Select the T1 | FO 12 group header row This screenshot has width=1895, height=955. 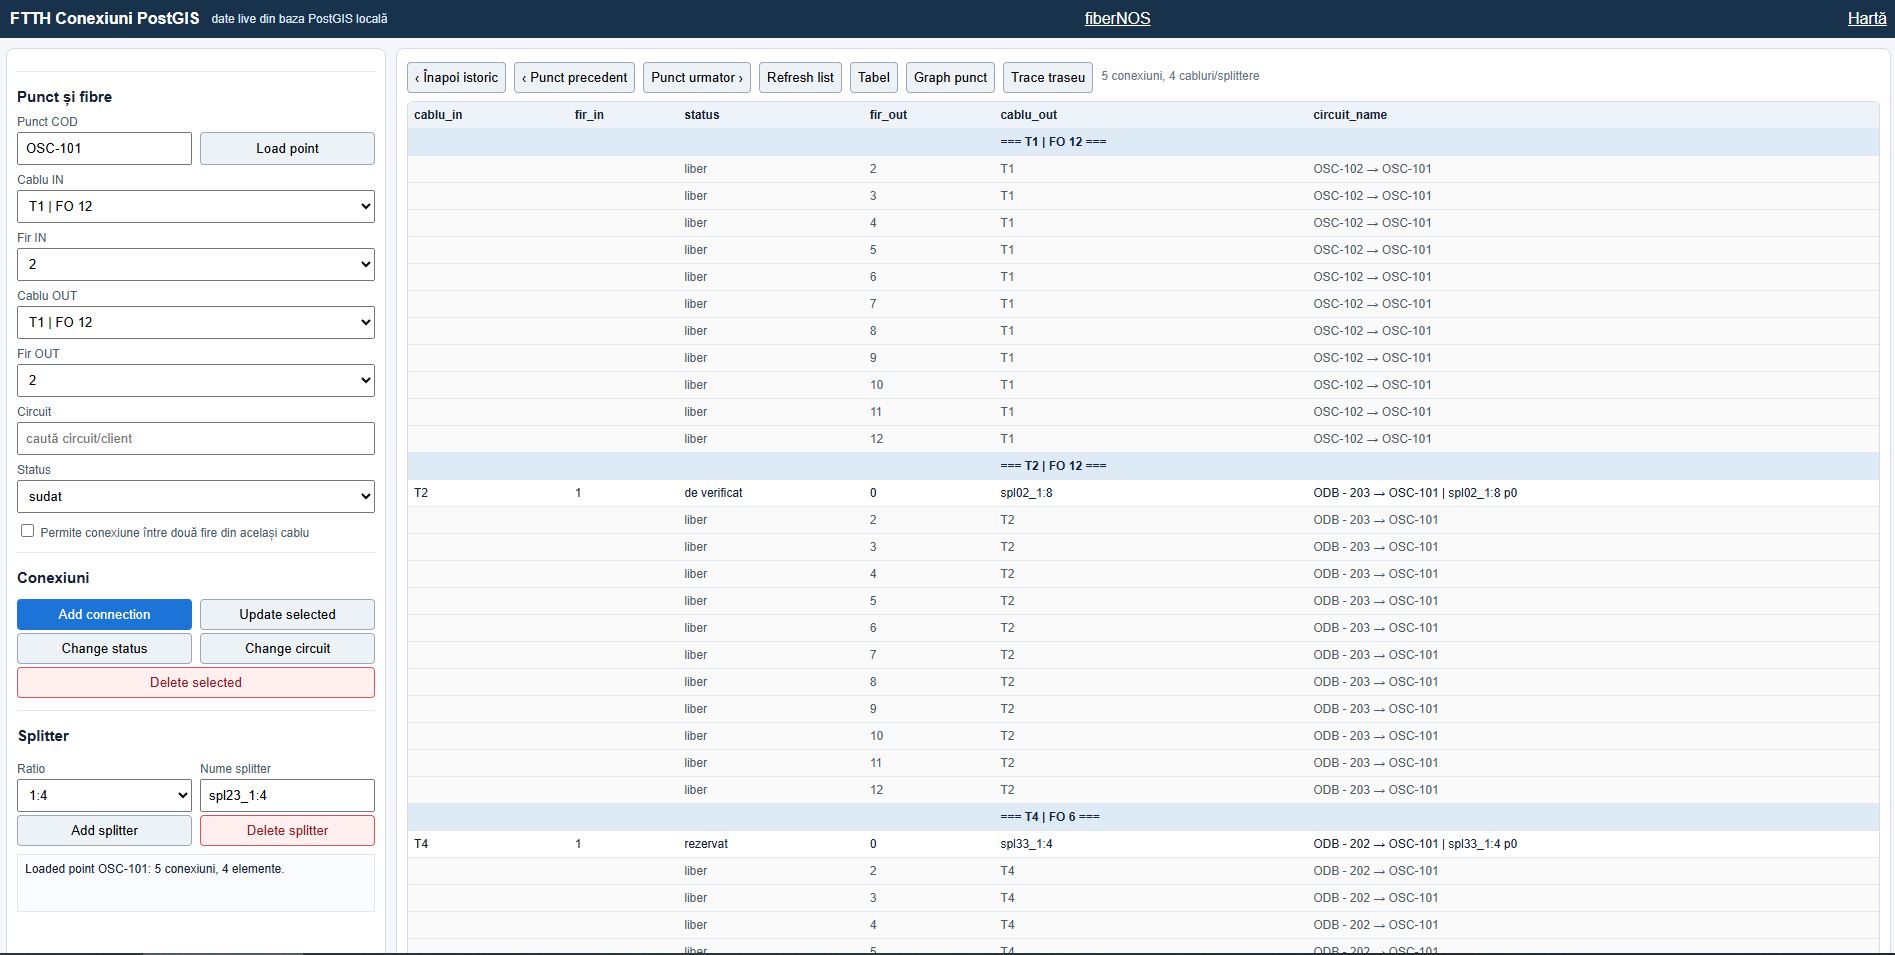1143,142
